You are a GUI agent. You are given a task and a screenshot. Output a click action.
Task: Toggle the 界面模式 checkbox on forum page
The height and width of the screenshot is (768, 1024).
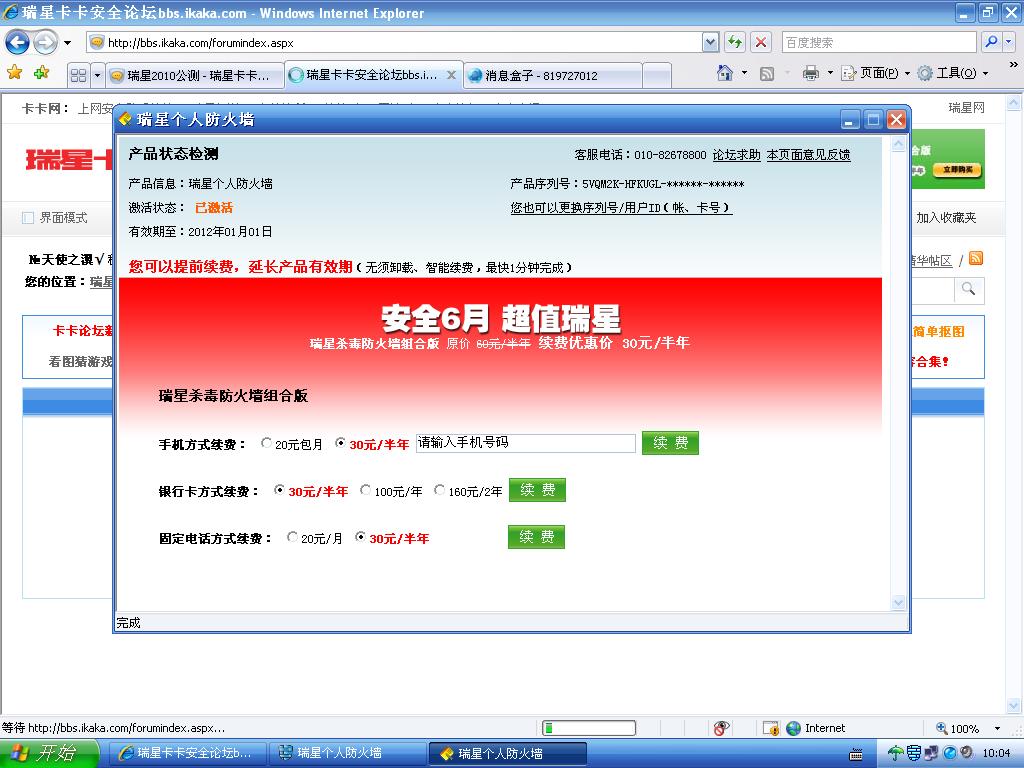click(28, 217)
